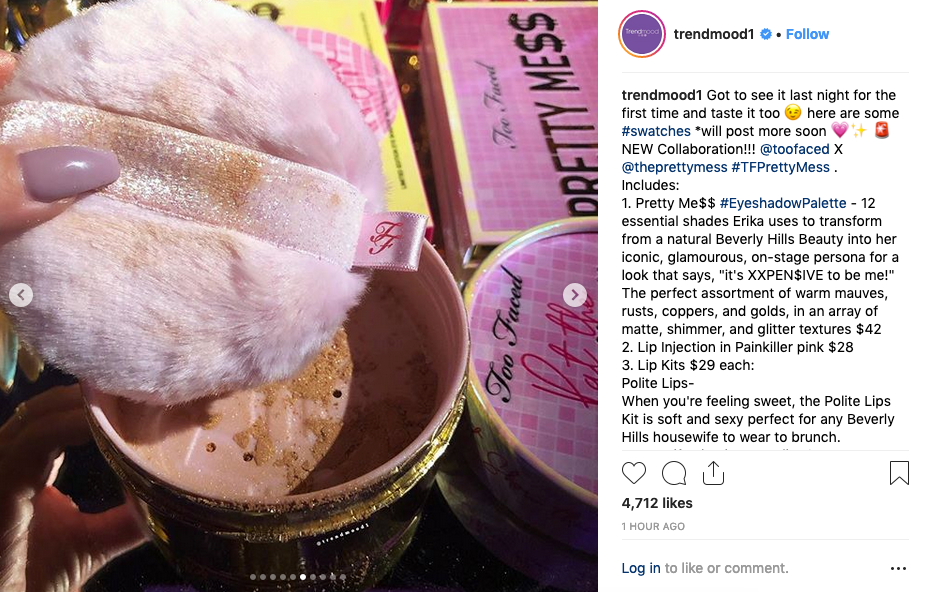This screenshot has height=592, width=931.
Task: Open trendmood1 profile picture
Action: 642,34
